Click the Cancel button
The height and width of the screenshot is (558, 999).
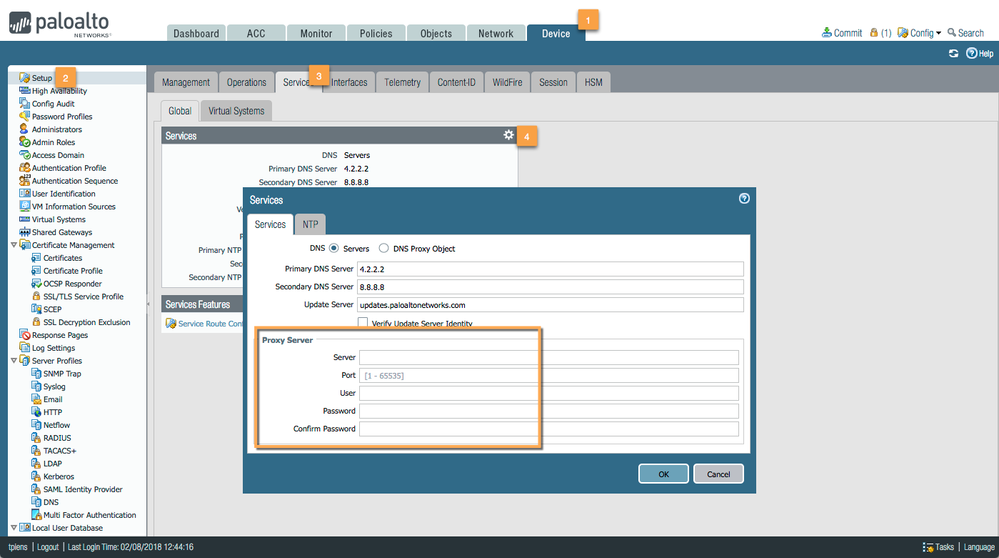click(718, 474)
